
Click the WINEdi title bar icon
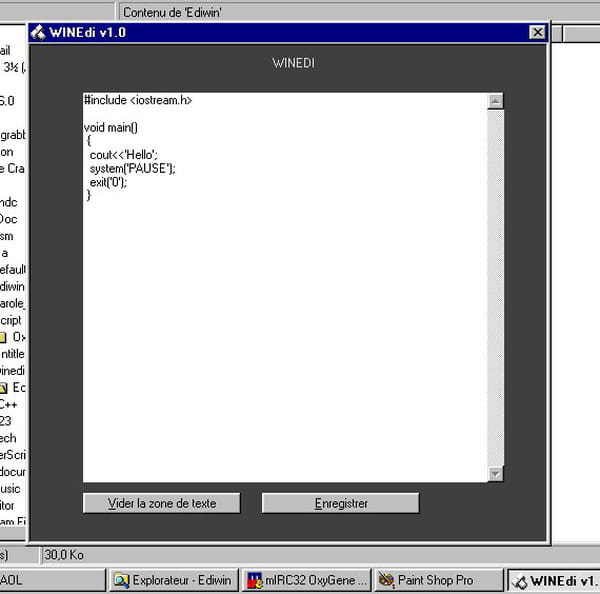tap(38, 33)
